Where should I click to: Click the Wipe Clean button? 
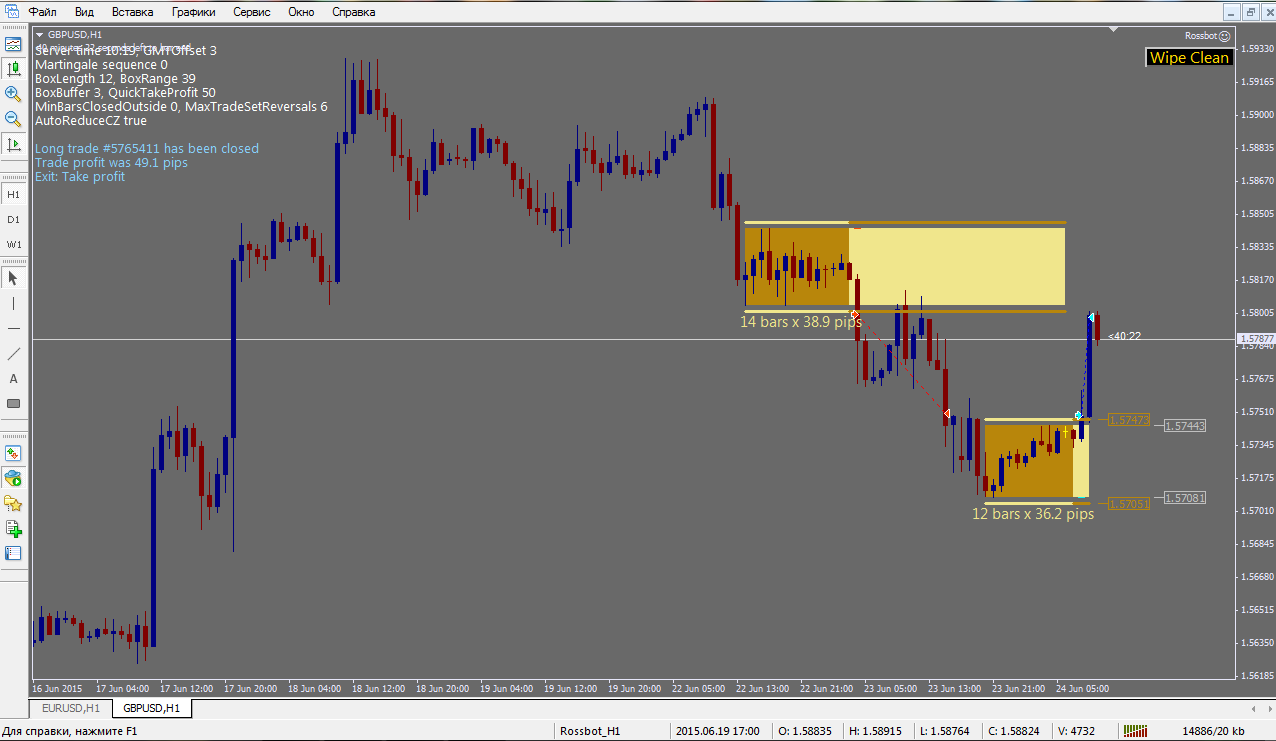point(1189,57)
